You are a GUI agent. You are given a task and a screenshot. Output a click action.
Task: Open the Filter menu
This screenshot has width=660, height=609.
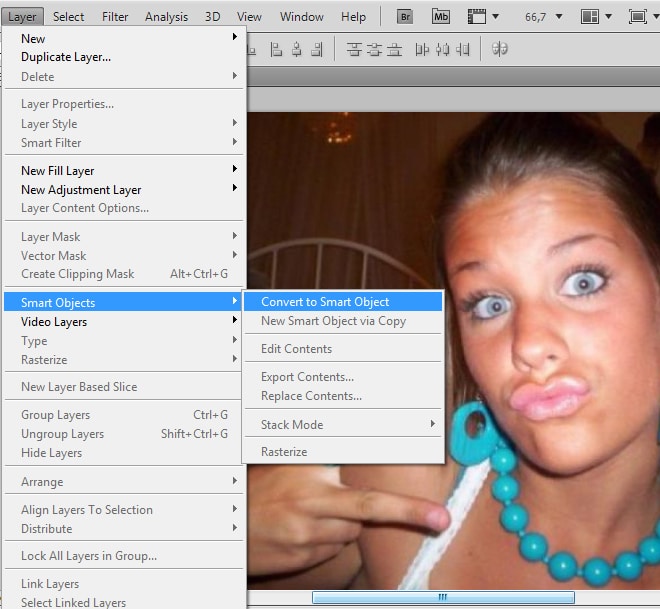click(x=115, y=16)
